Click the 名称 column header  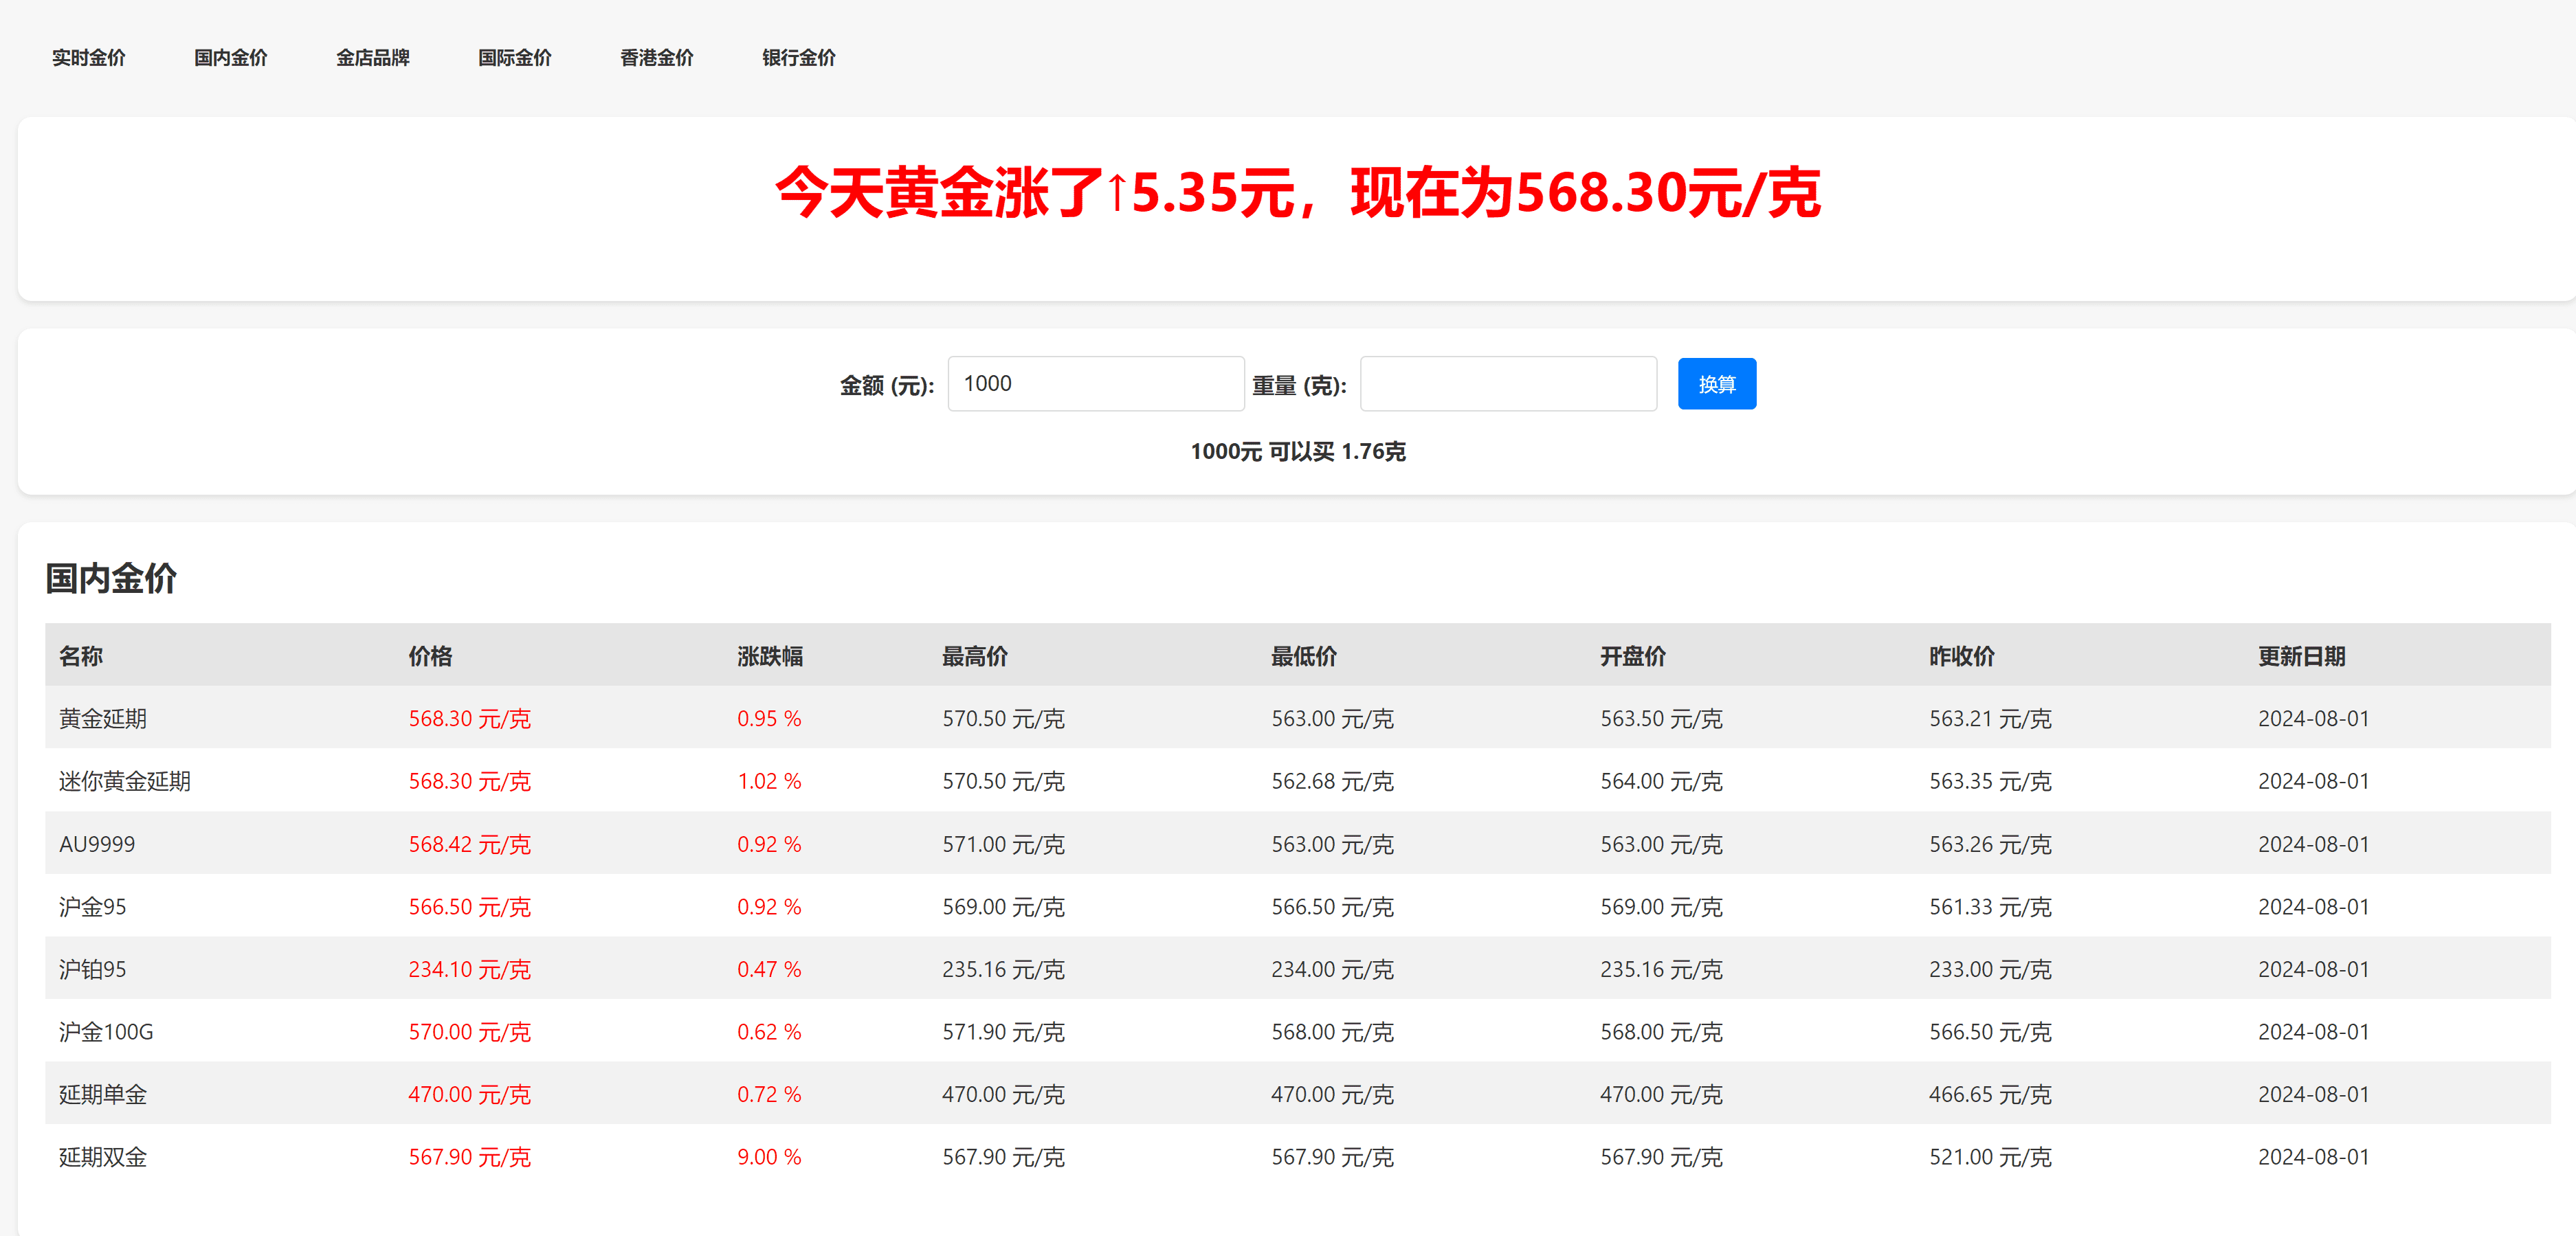tap(81, 656)
